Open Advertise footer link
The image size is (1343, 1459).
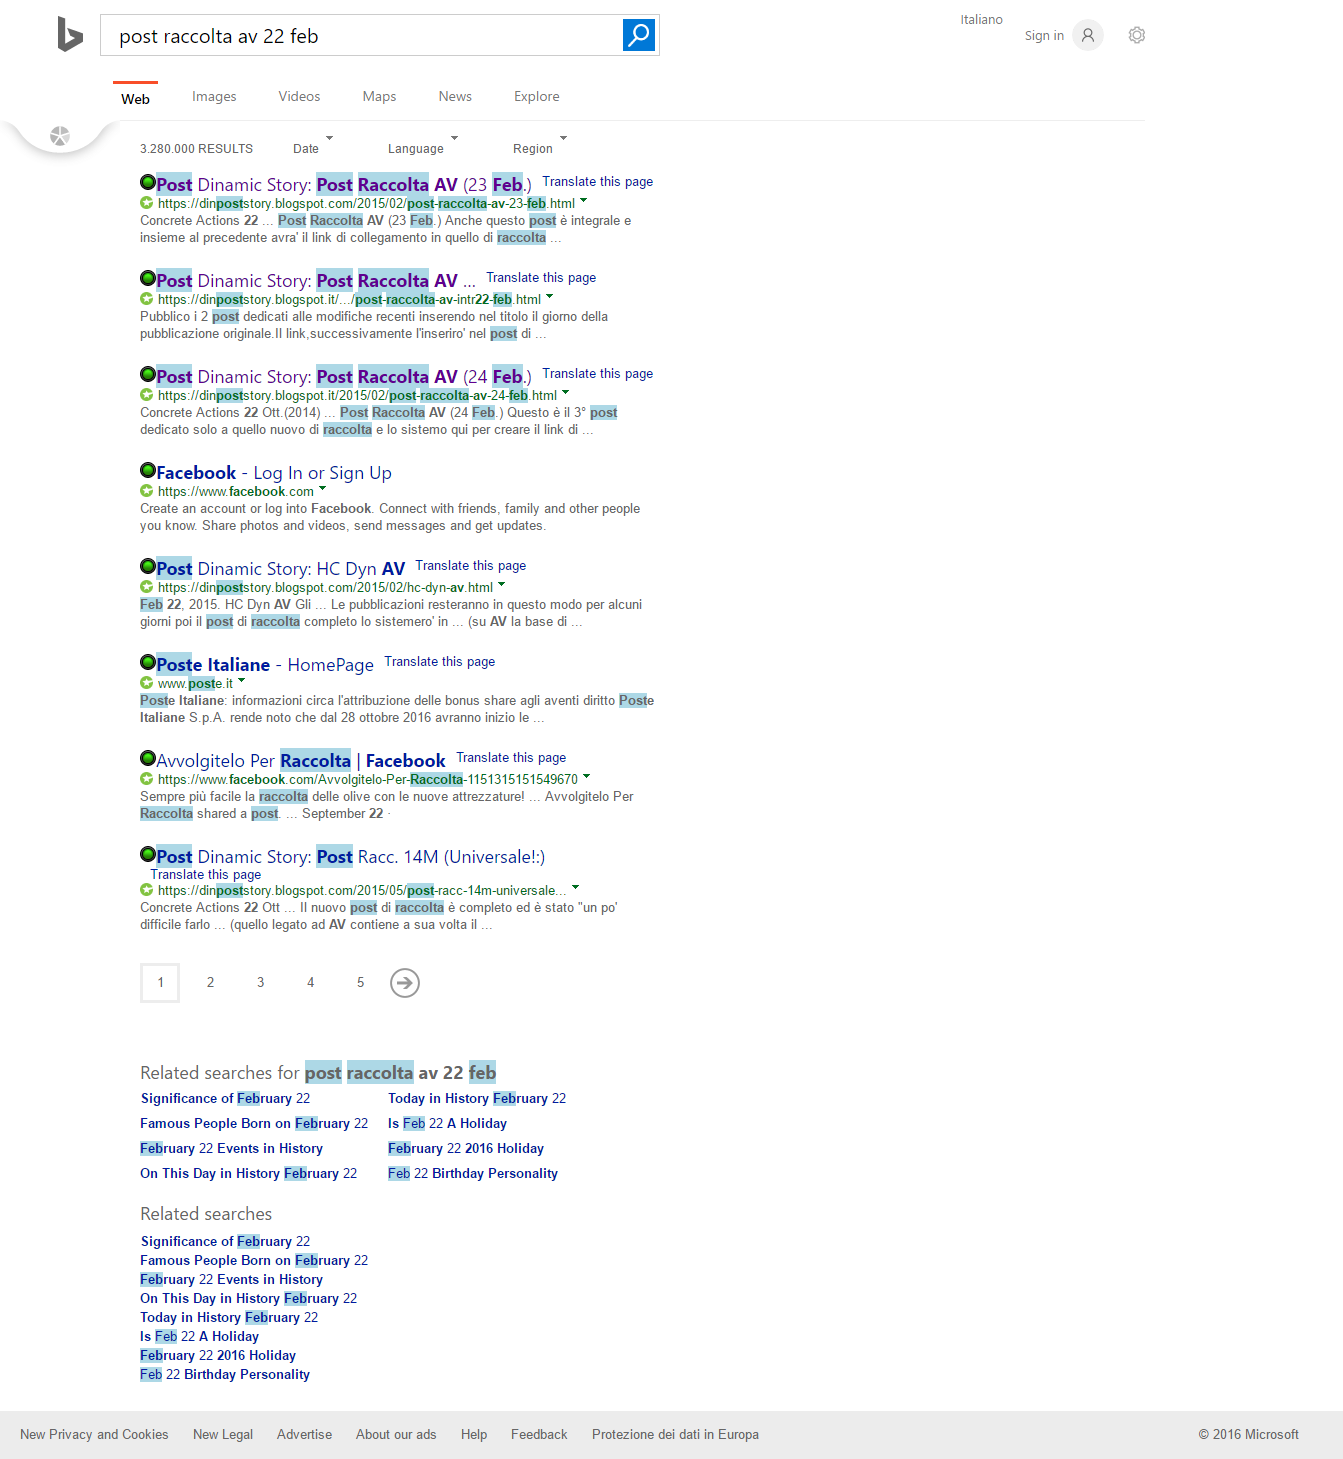(x=304, y=1434)
